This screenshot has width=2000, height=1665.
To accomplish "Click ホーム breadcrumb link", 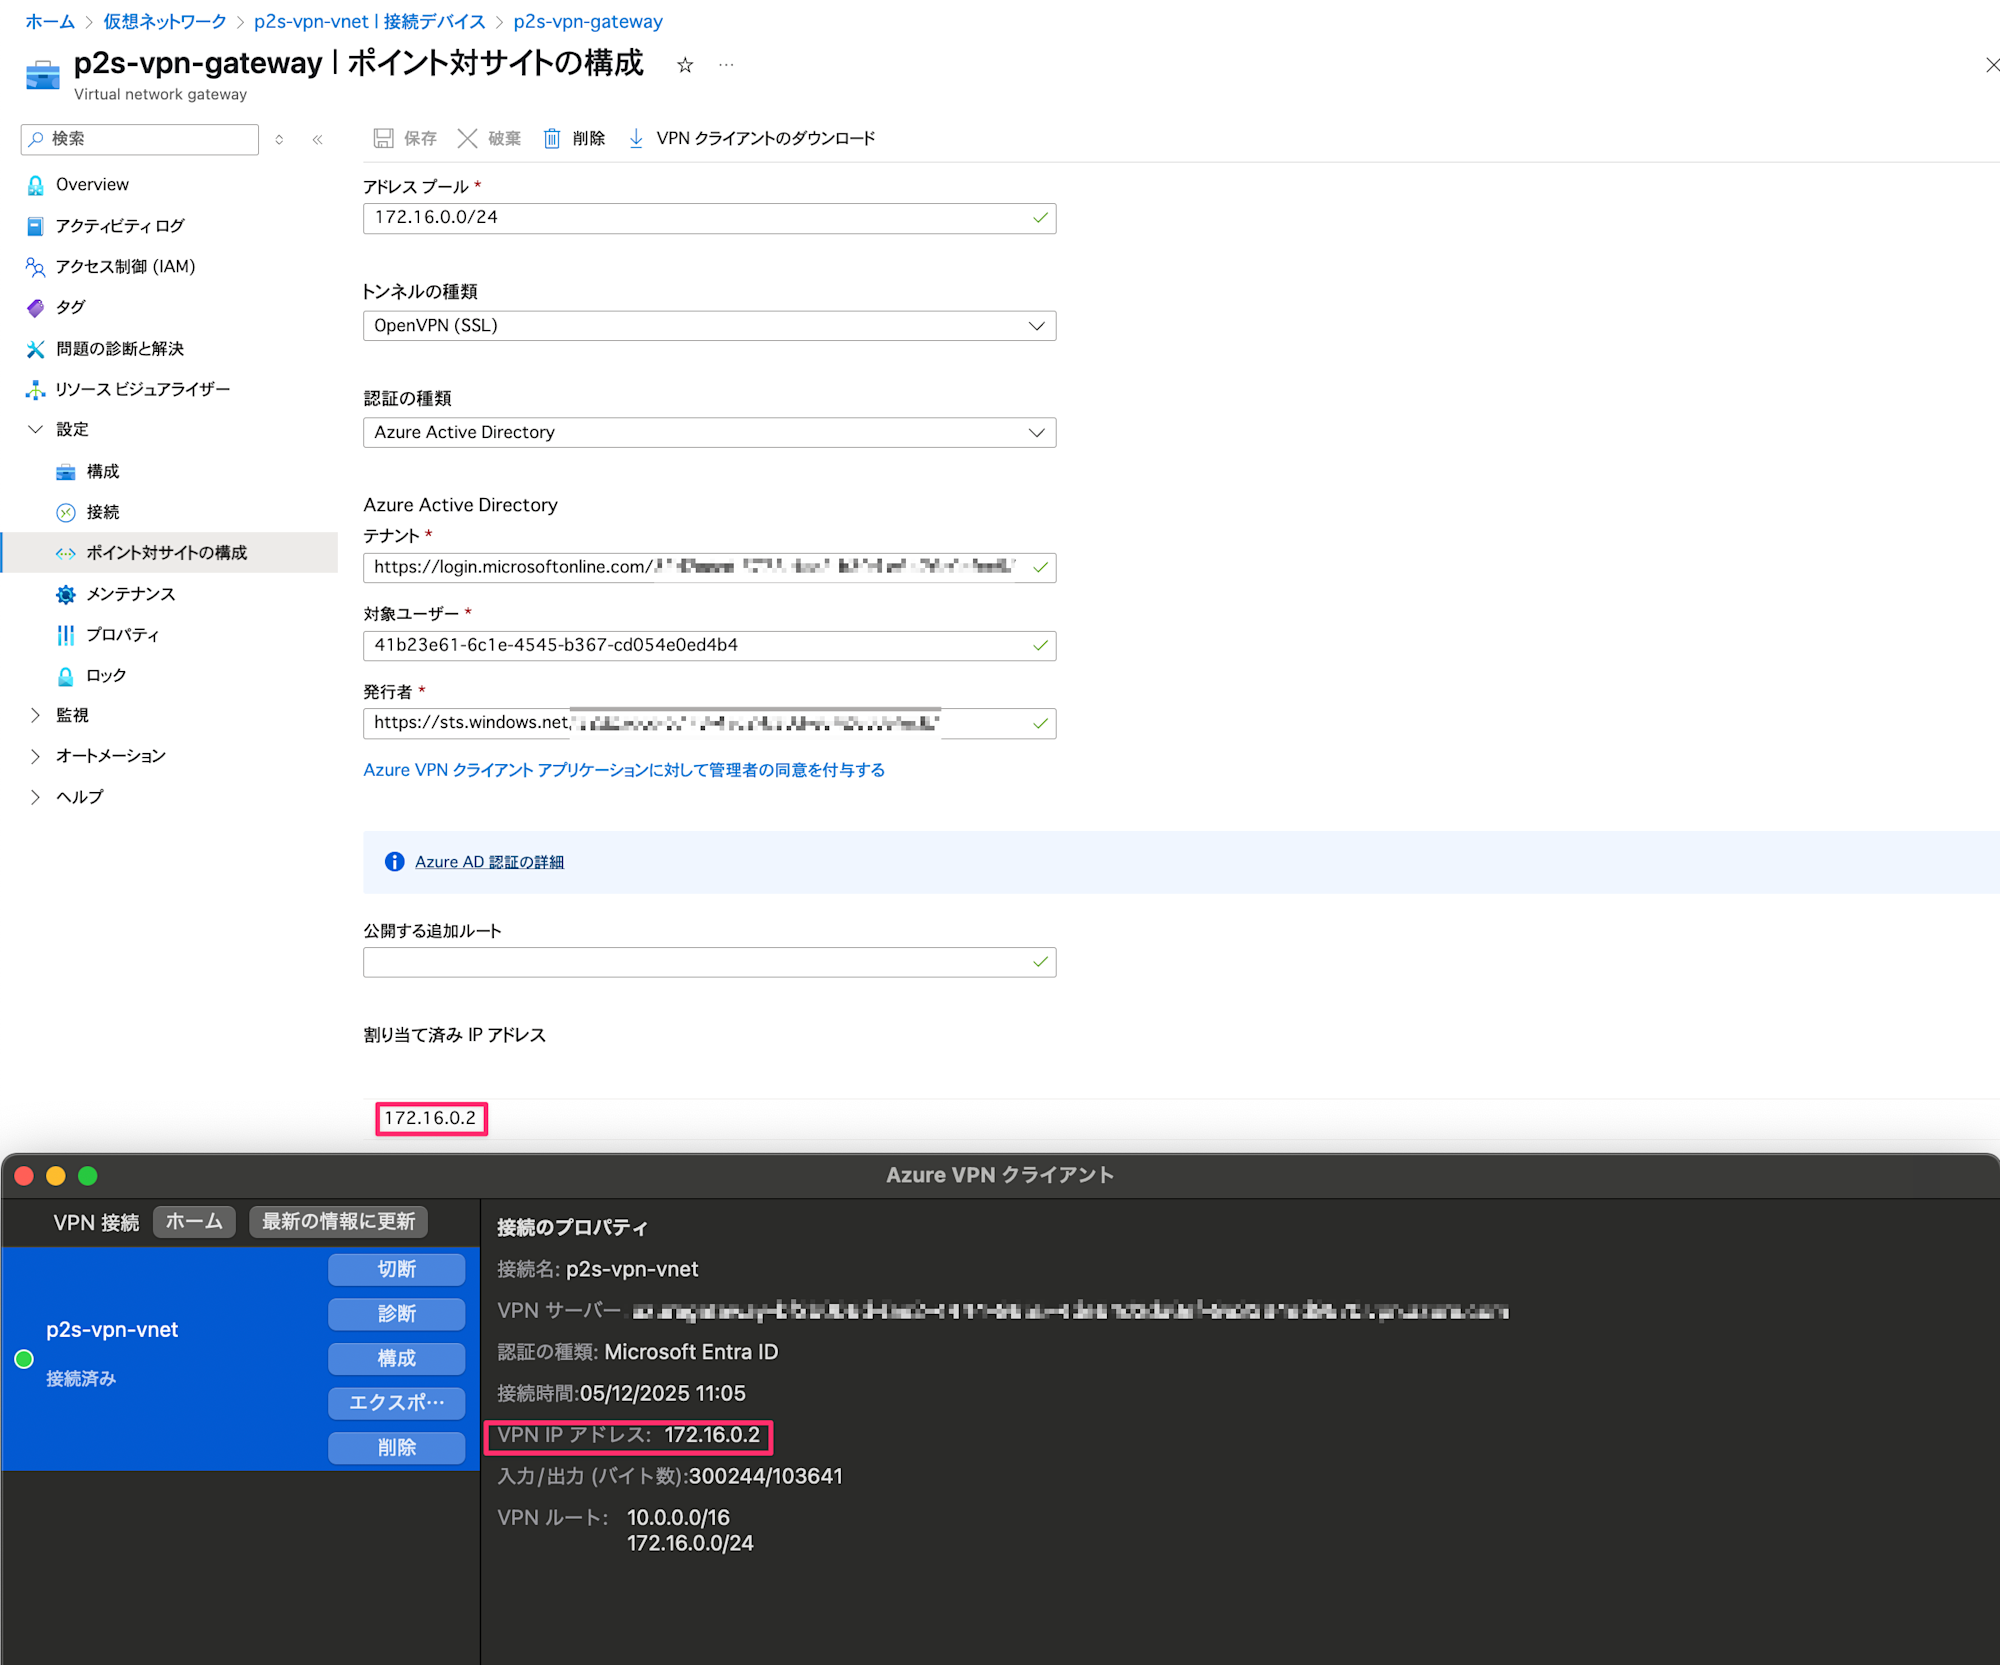I will tap(50, 22).
